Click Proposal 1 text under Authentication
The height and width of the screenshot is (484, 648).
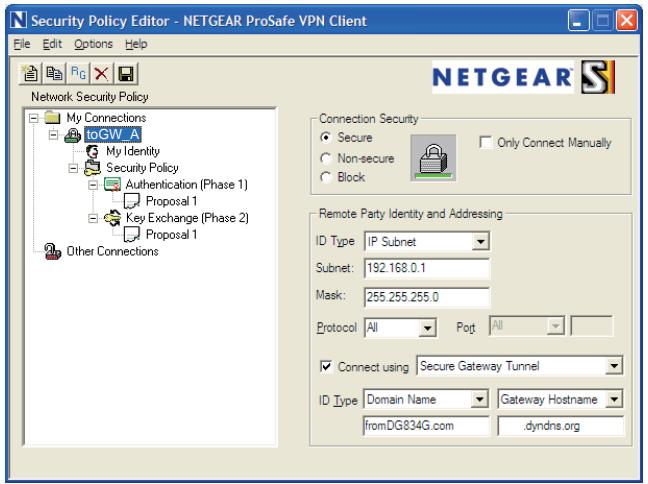click(172, 201)
